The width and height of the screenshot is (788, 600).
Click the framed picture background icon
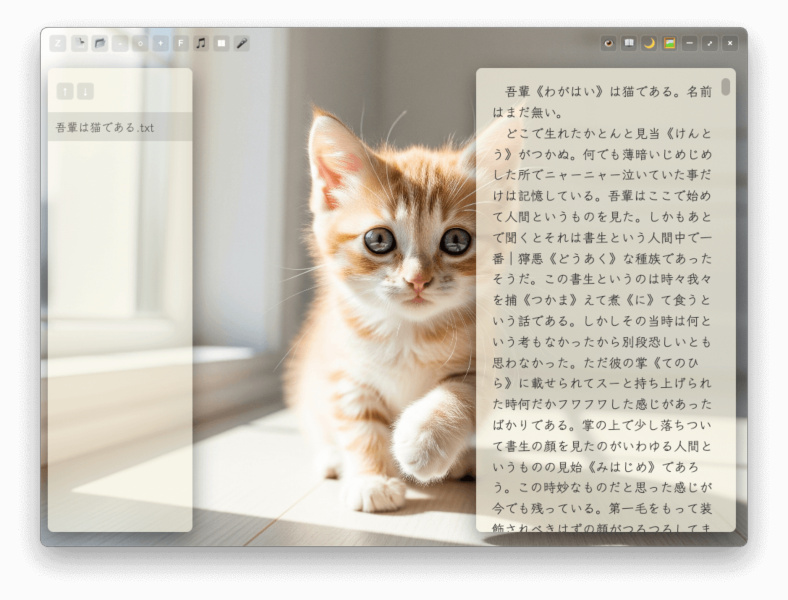tap(669, 44)
